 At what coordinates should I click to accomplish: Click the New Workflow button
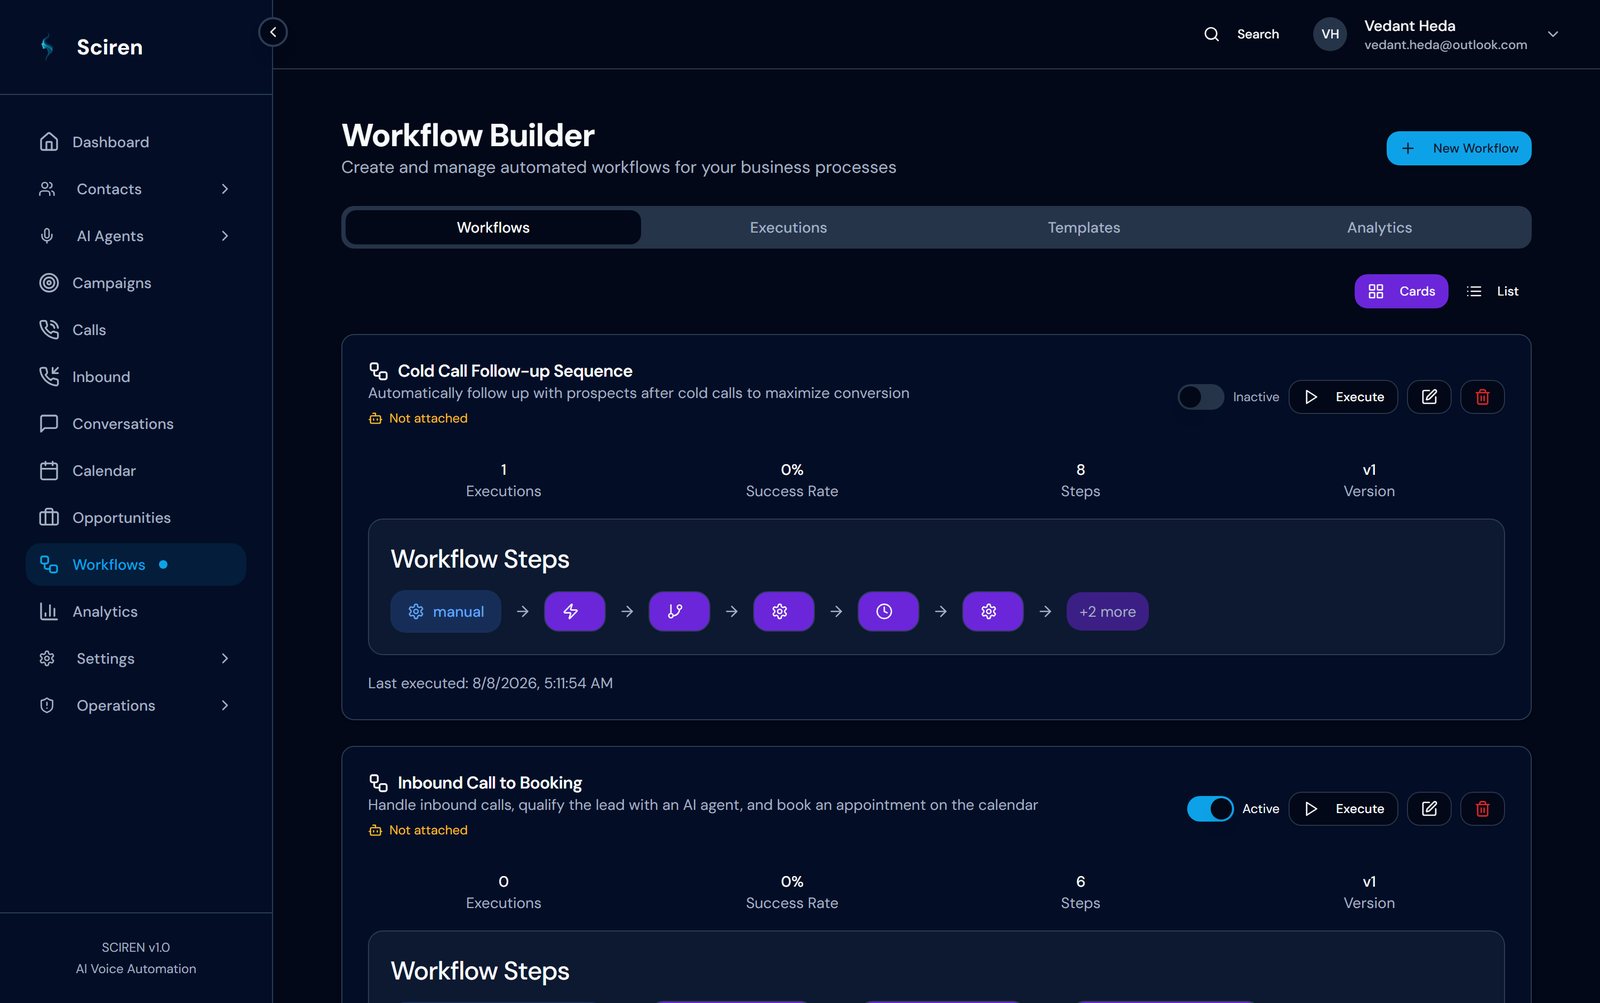1459,148
